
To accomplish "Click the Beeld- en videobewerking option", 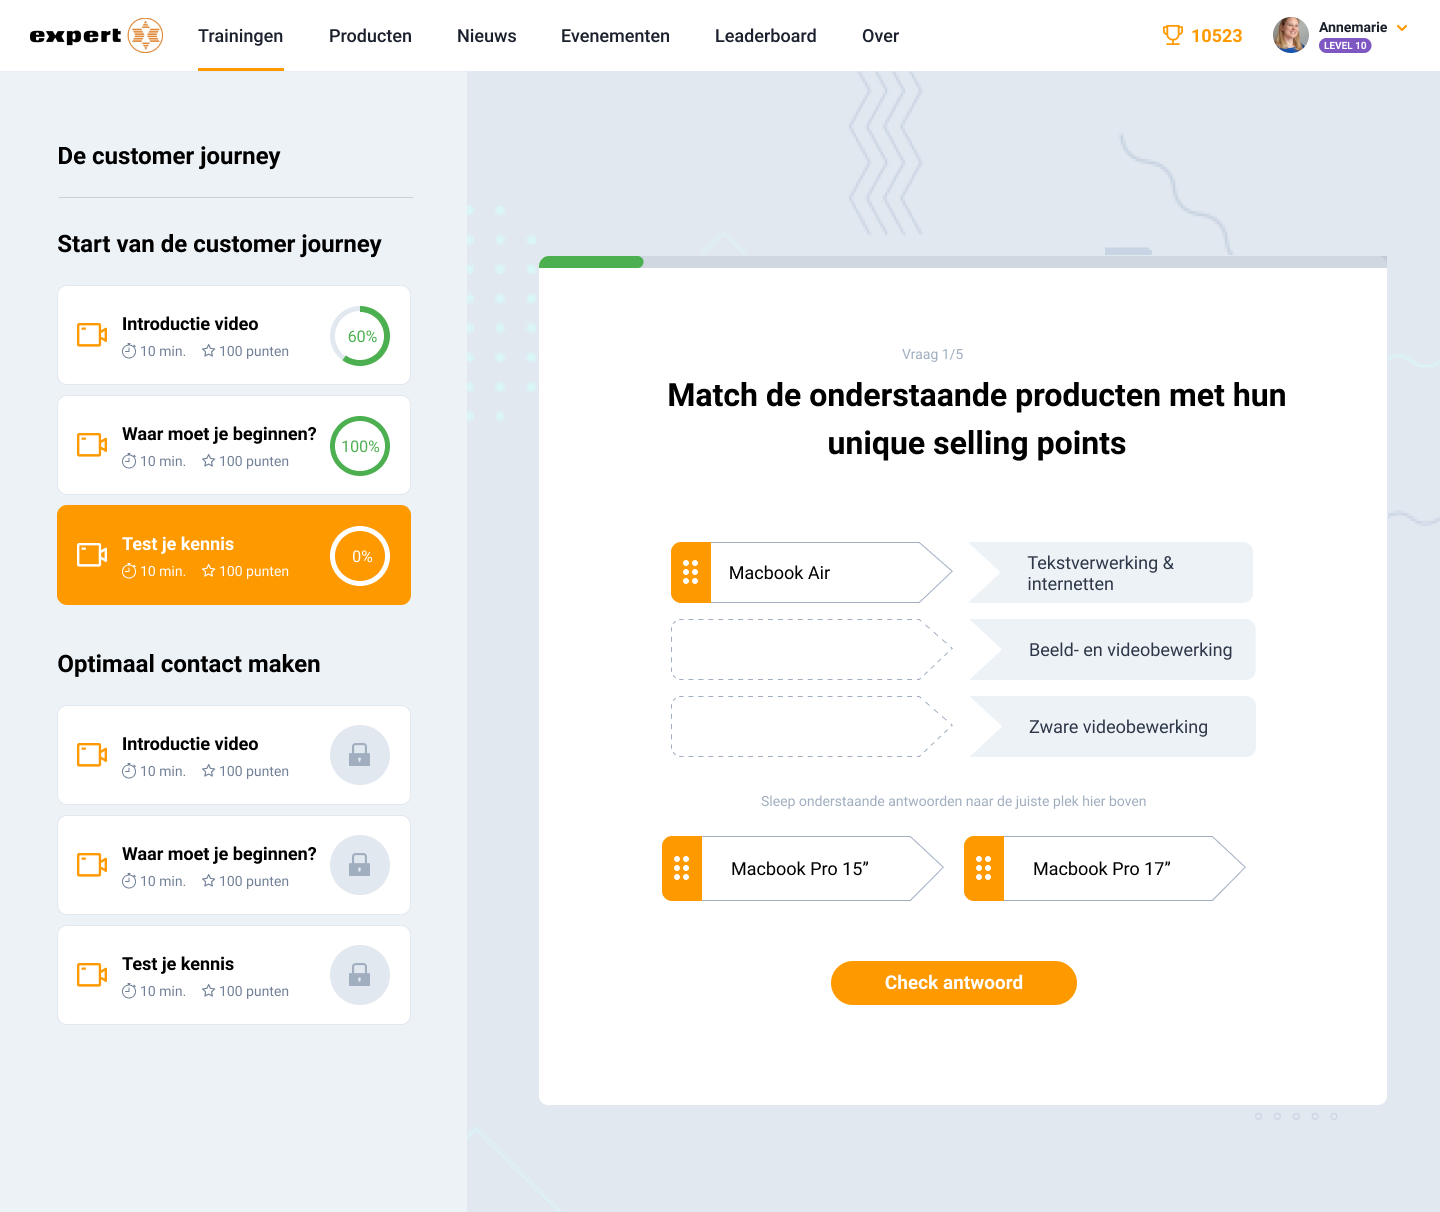I will pos(1112,650).
